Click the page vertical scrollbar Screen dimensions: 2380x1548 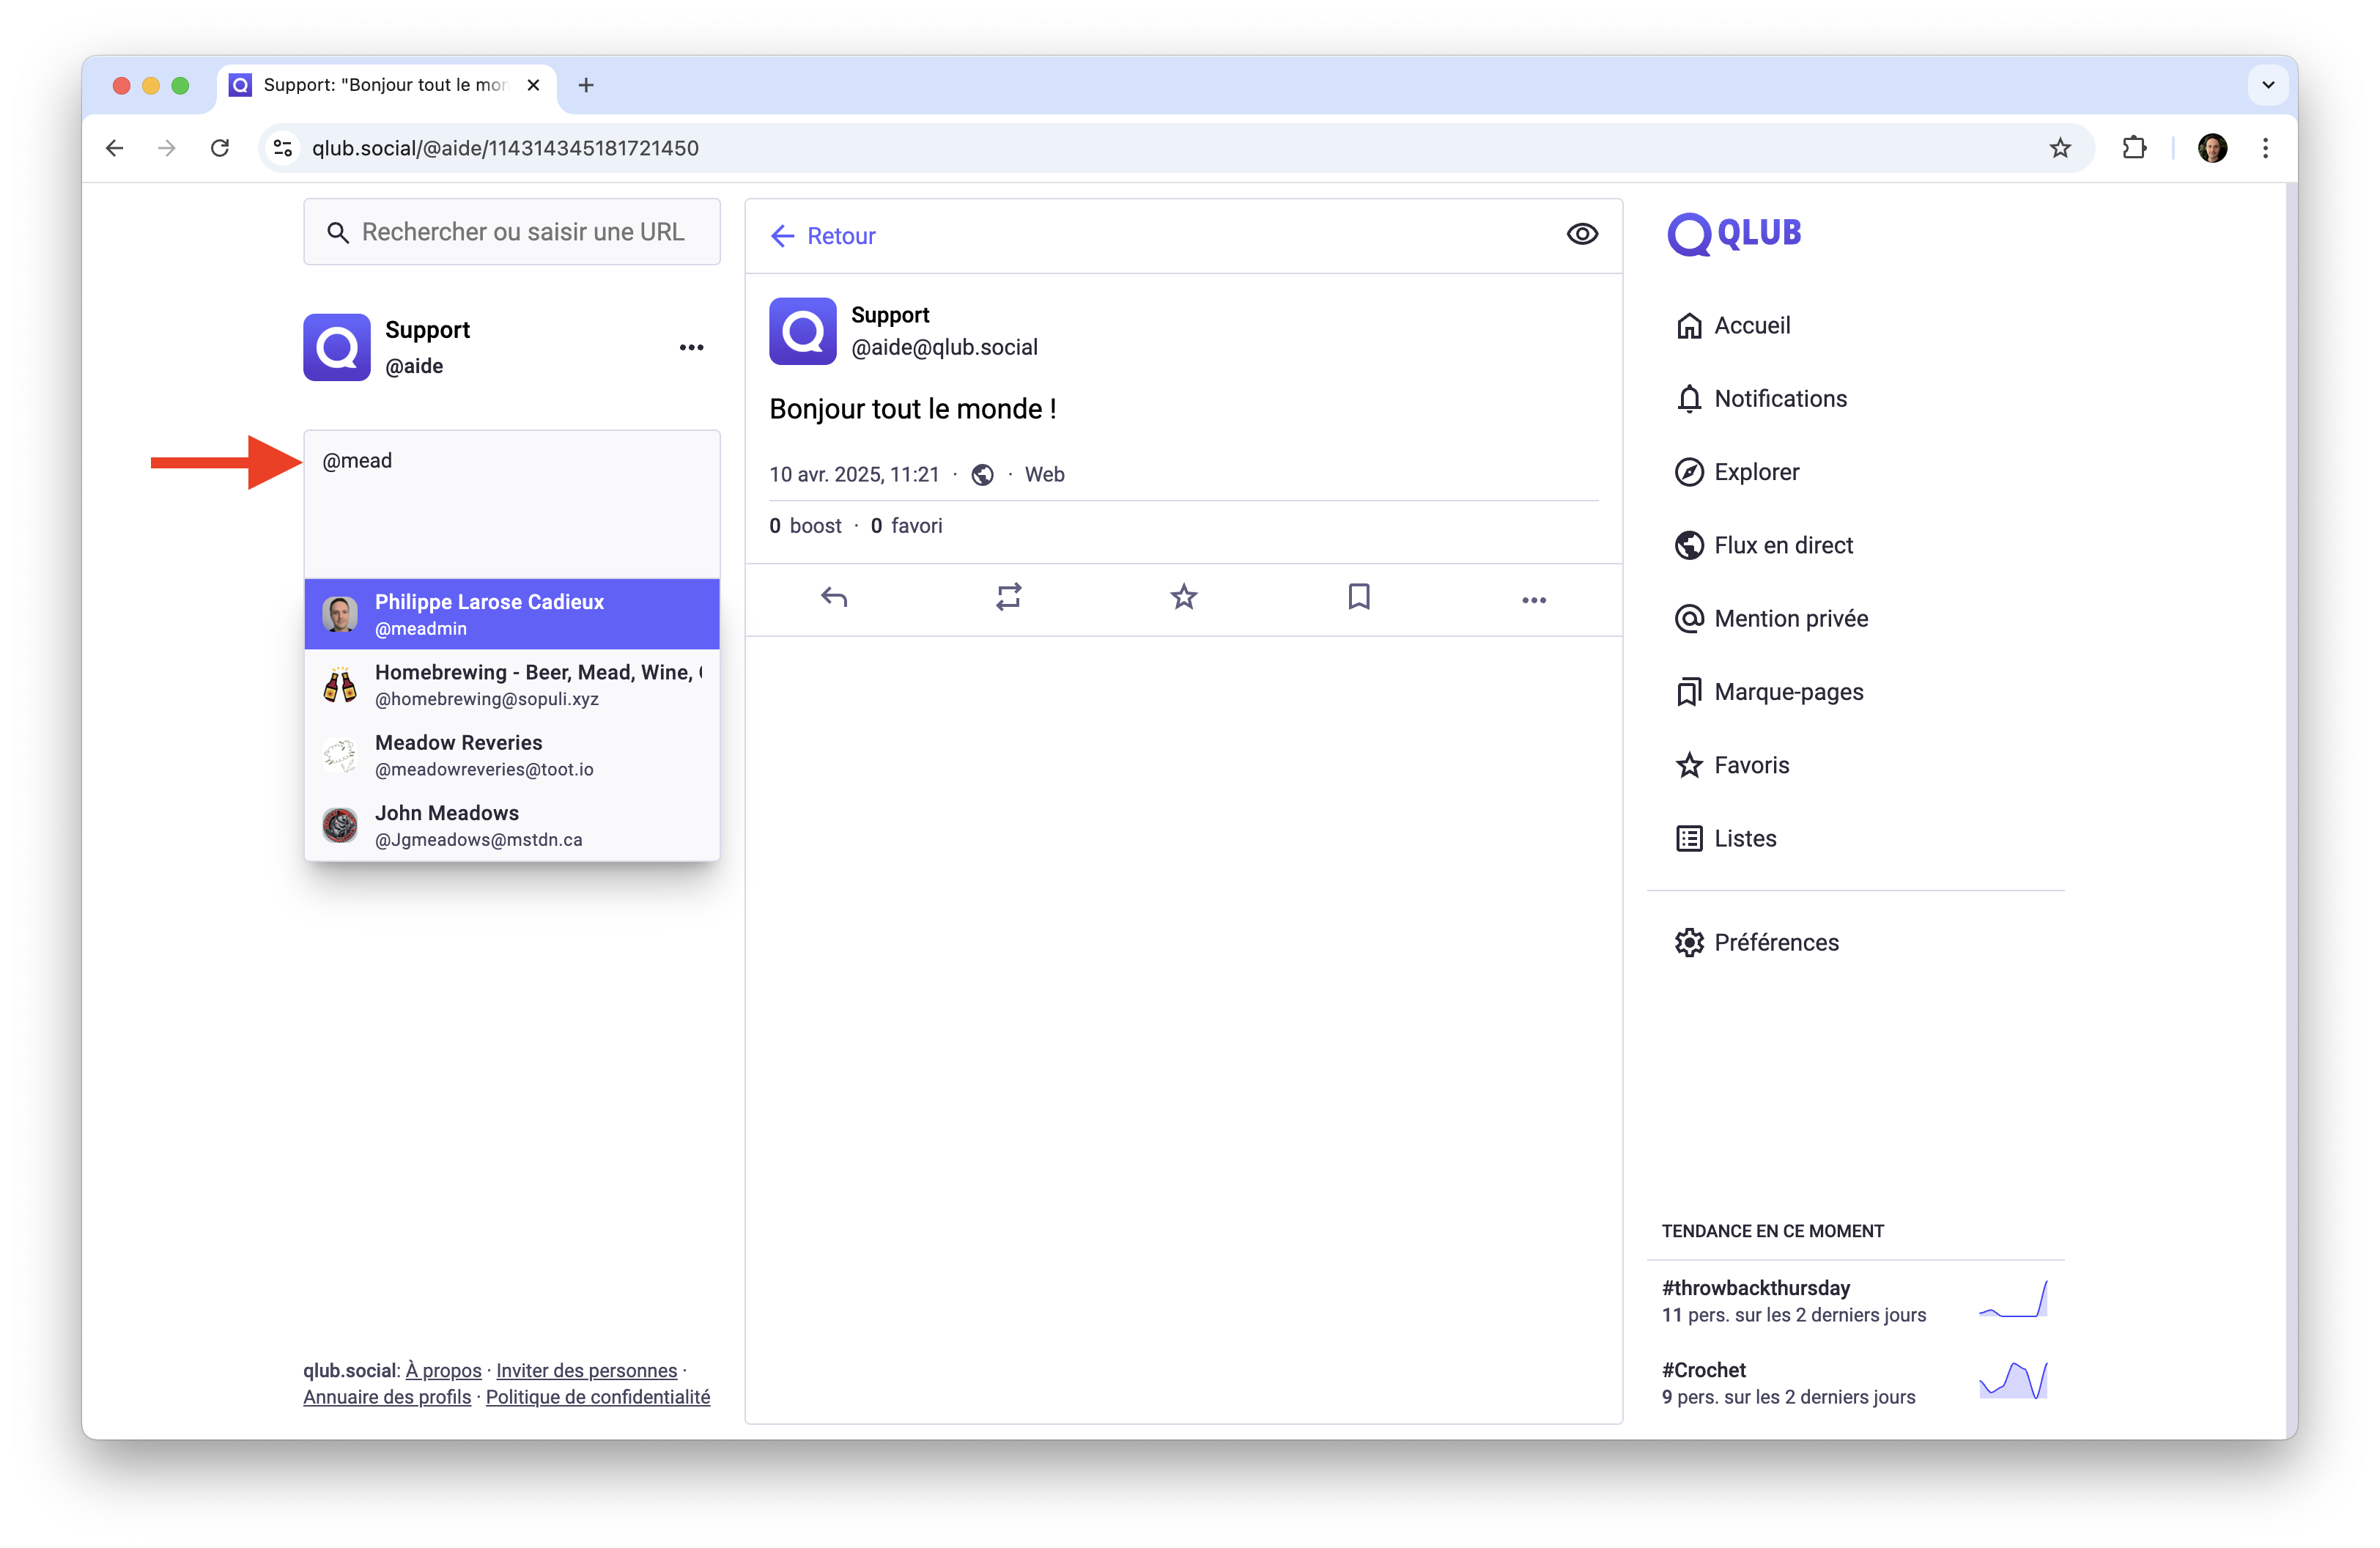[x=2291, y=810]
